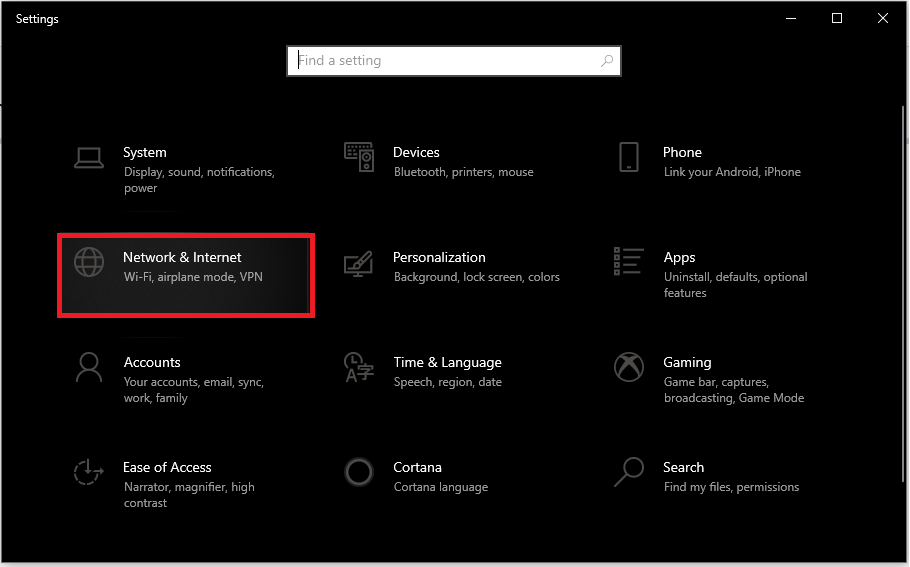Click 'Background, lock screen, colors' text
This screenshot has width=910, height=567.
[x=476, y=277]
